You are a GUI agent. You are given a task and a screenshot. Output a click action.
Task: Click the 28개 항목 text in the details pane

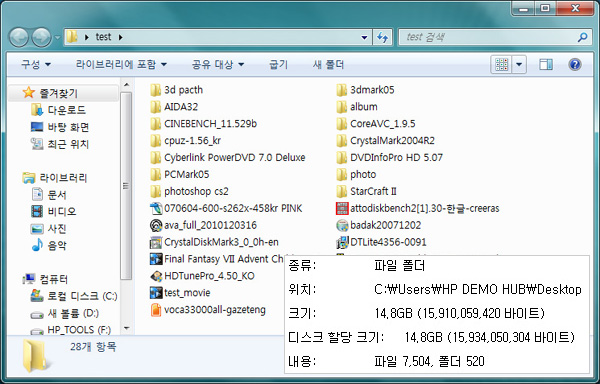[93, 347]
